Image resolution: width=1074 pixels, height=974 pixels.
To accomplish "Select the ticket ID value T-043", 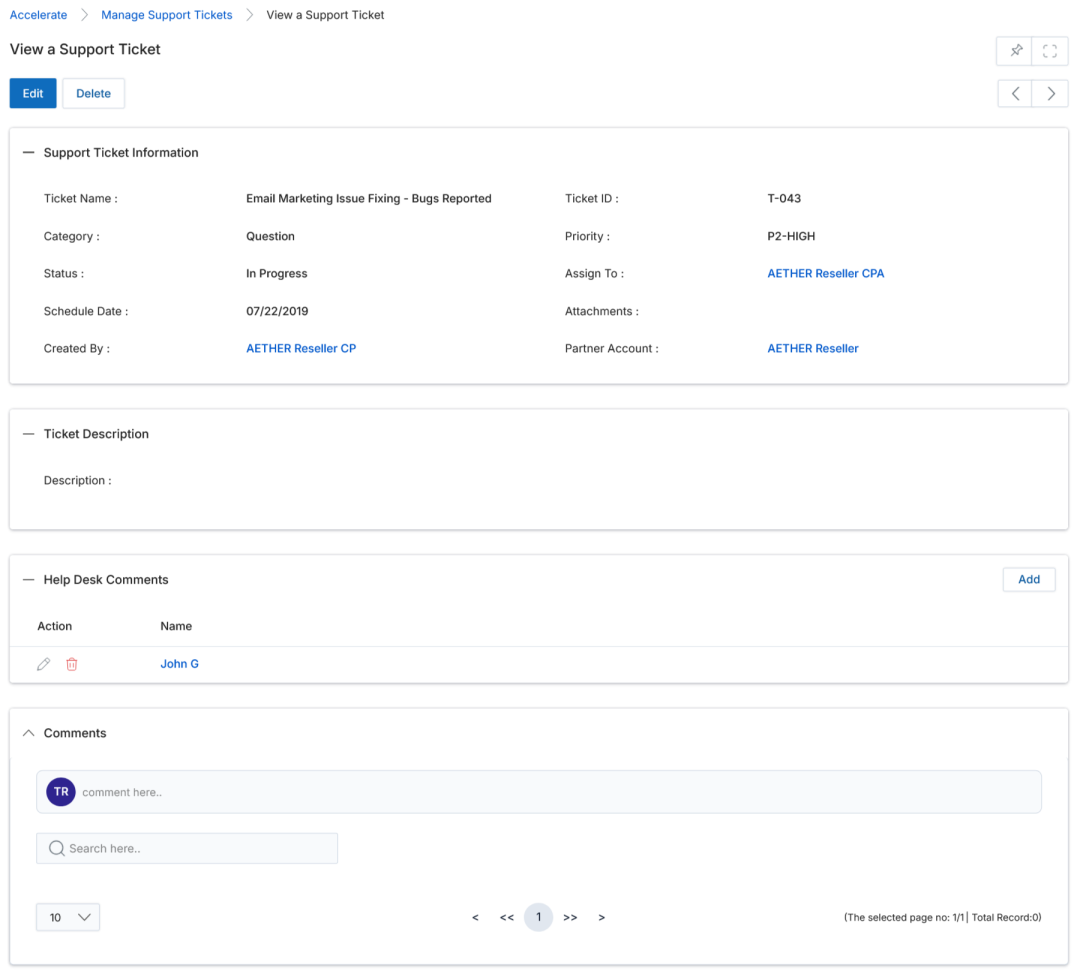I will pyautogui.click(x=784, y=199).
